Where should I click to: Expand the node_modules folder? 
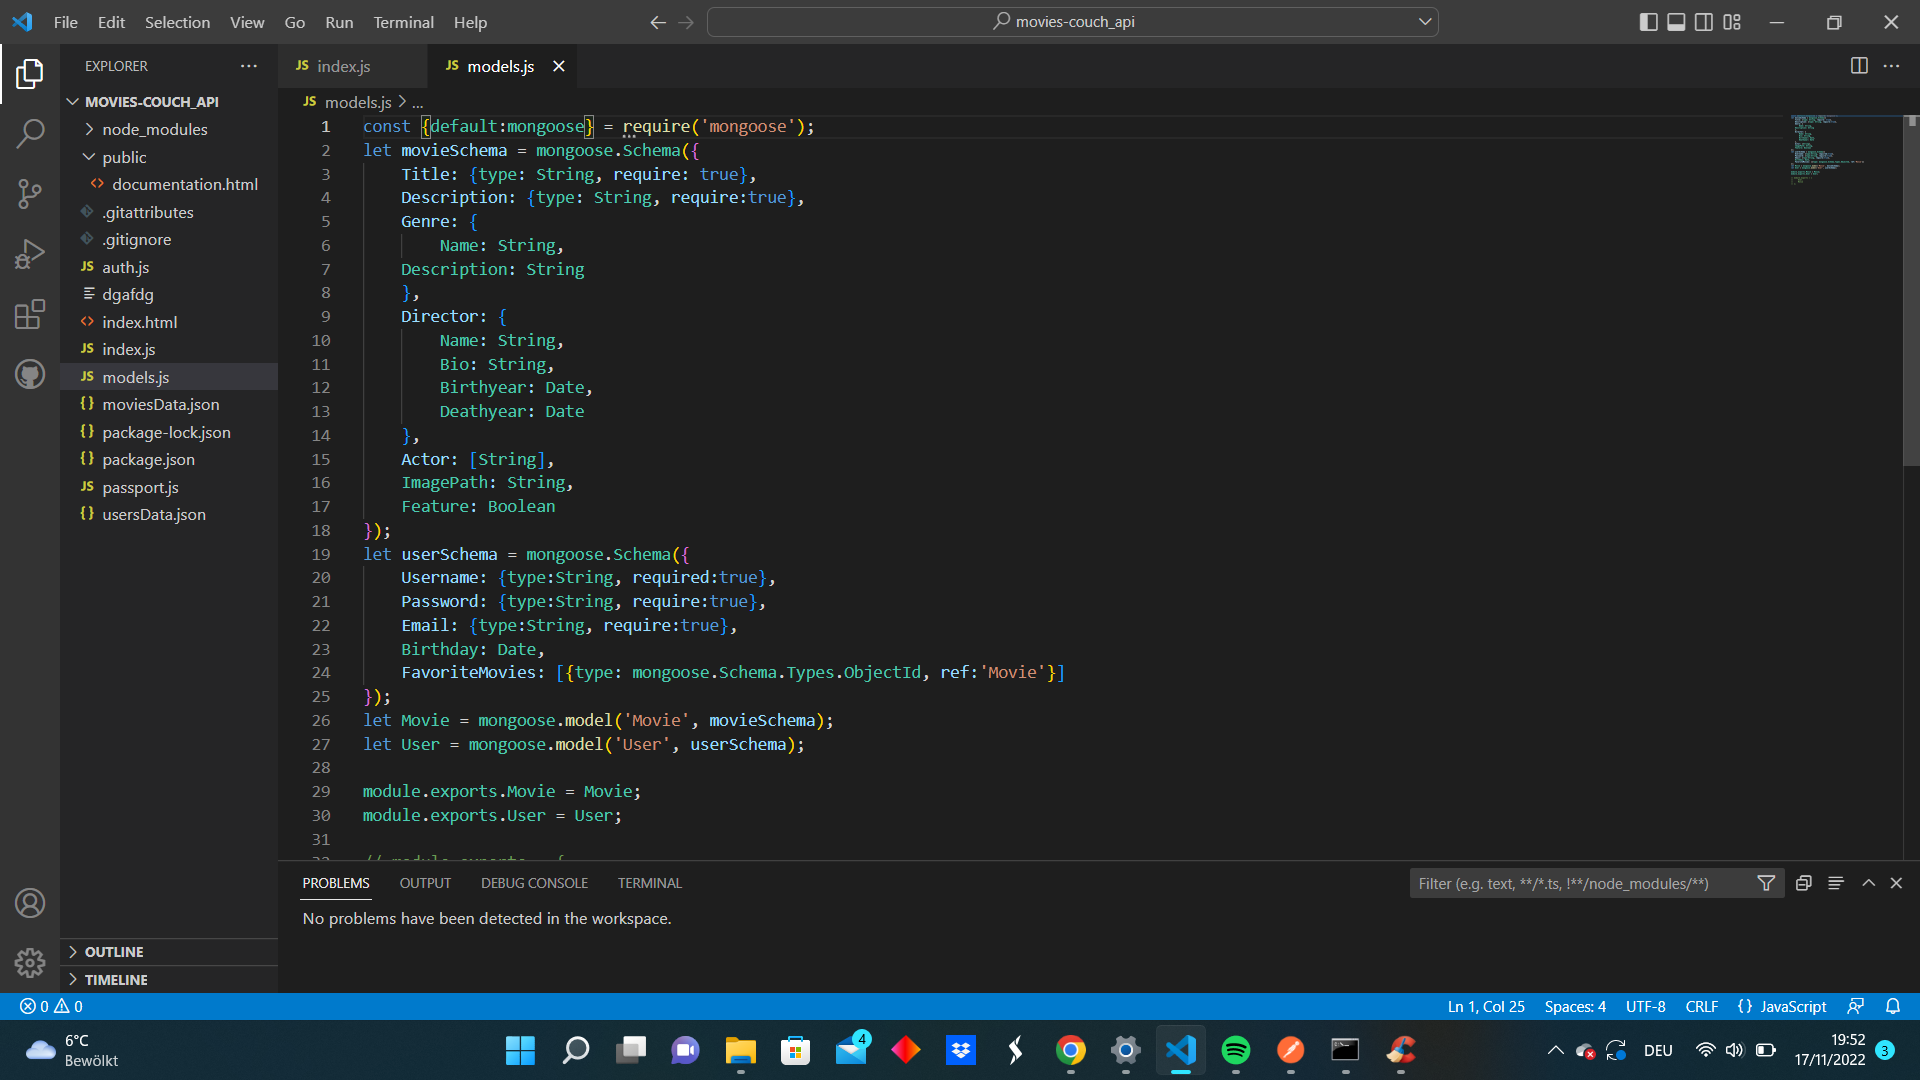point(154,129)
